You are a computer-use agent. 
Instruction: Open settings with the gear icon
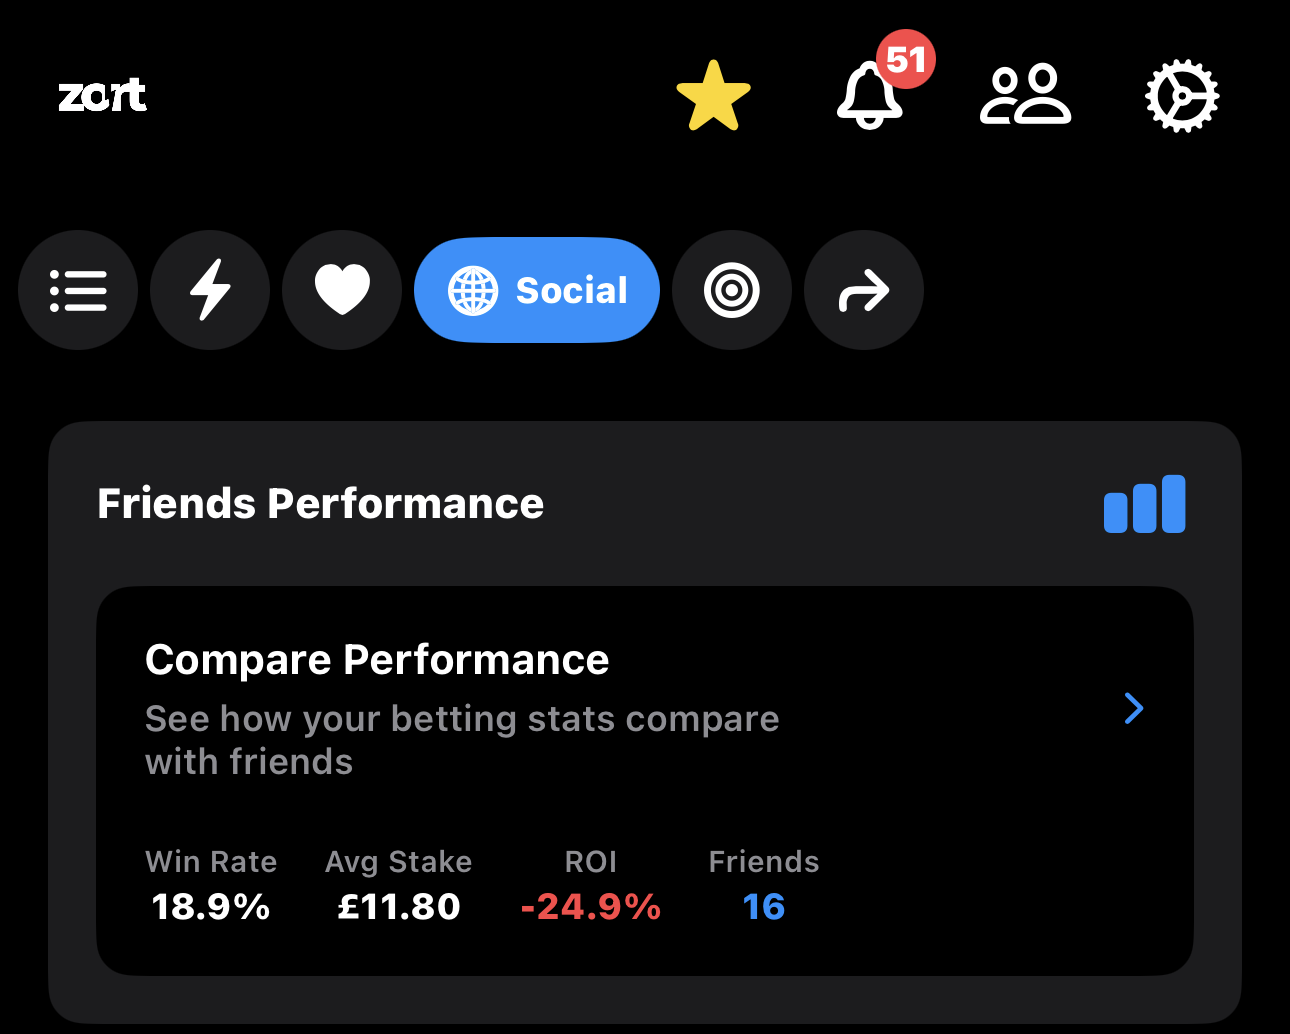(1182, 96)
